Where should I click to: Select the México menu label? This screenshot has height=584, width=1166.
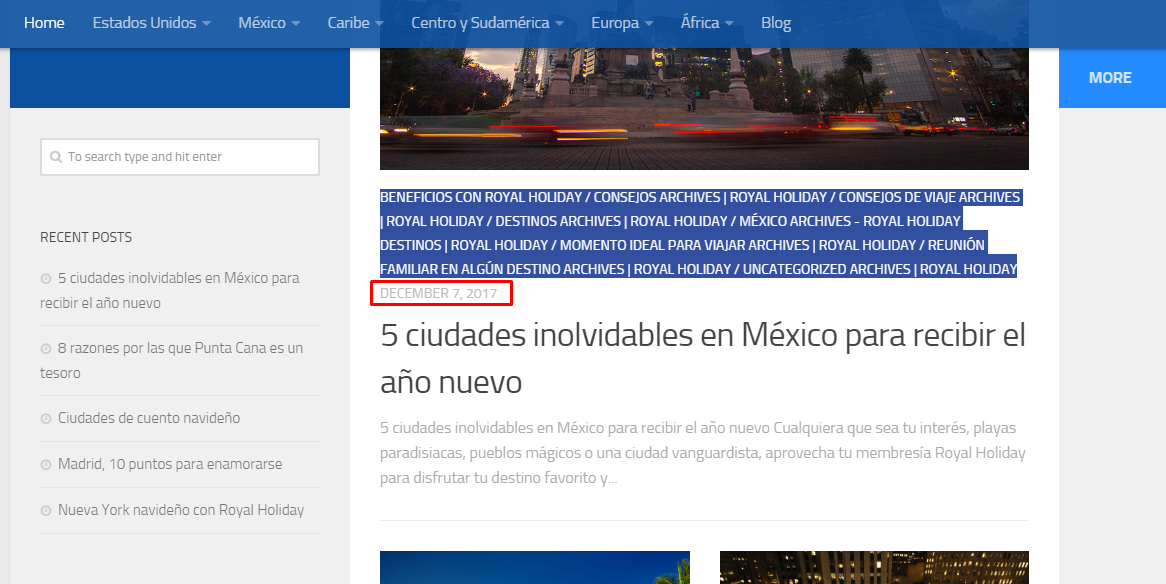262,23
